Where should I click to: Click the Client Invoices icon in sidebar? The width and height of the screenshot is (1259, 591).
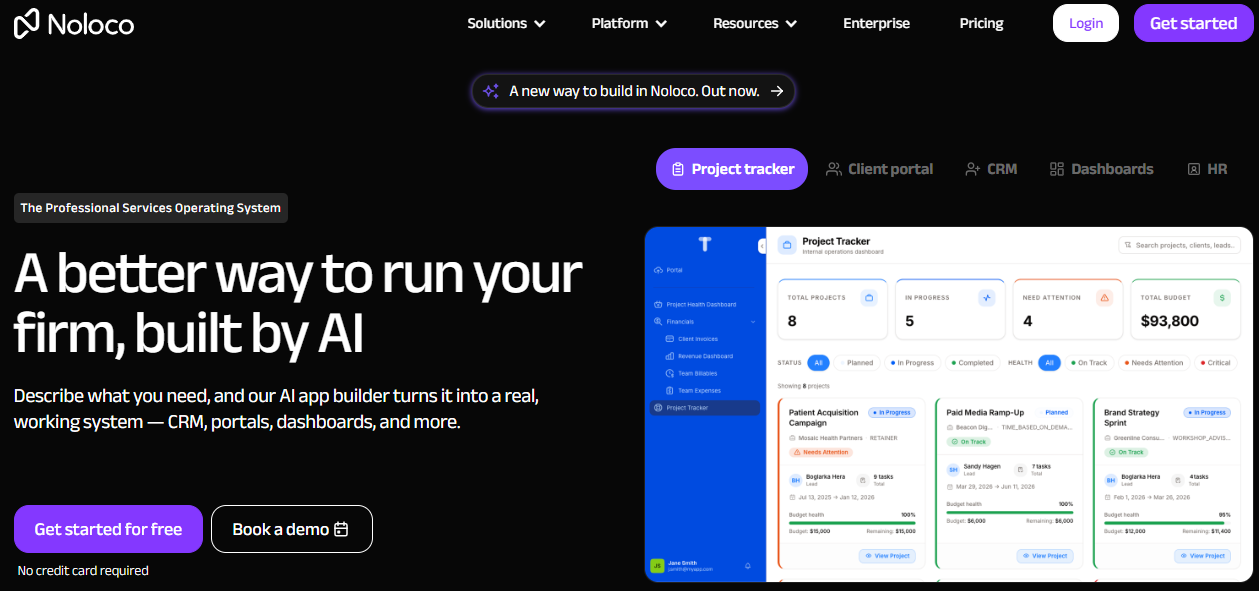669,339
